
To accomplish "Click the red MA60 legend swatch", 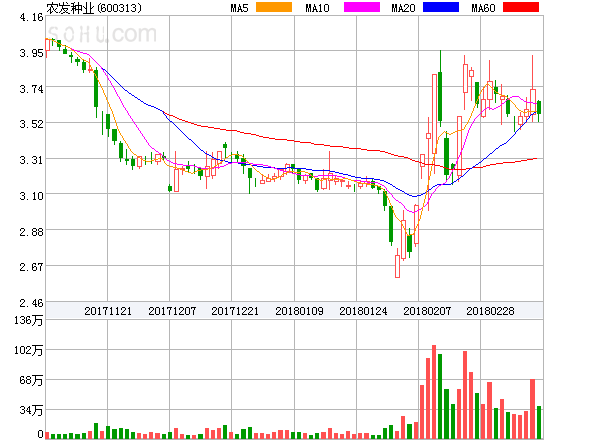I will 521,7.
